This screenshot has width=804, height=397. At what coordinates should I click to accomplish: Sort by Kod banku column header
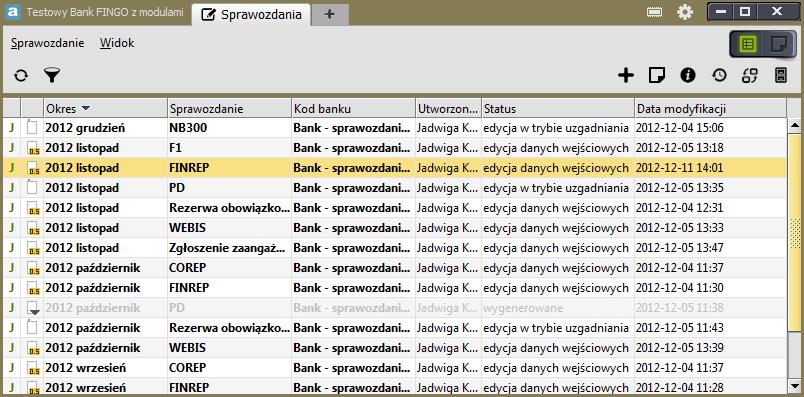pos(353,109)
